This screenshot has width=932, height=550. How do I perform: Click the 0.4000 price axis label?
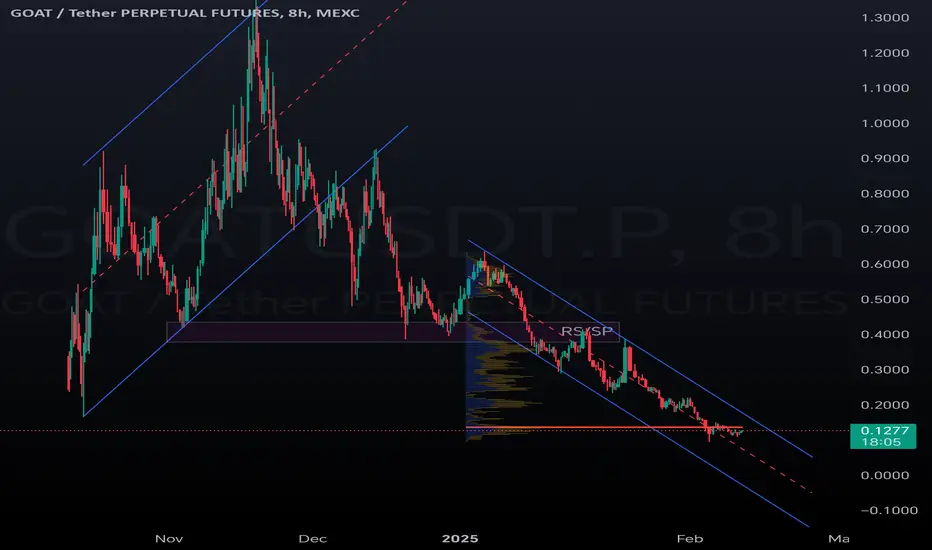point(885,334)
